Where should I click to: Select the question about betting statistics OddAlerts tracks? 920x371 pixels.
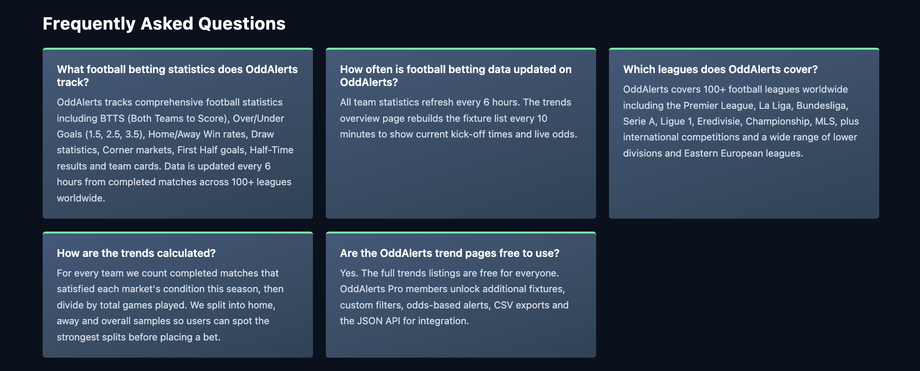(177, 76)
